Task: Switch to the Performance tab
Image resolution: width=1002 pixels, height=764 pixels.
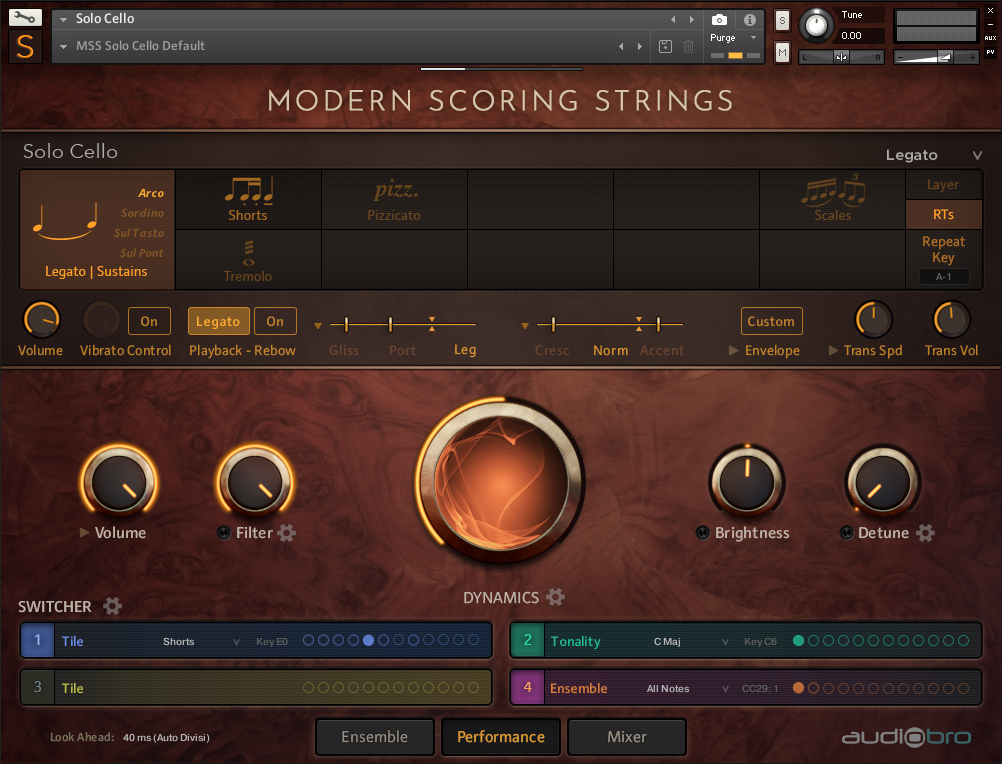Action: pos(501,737)
